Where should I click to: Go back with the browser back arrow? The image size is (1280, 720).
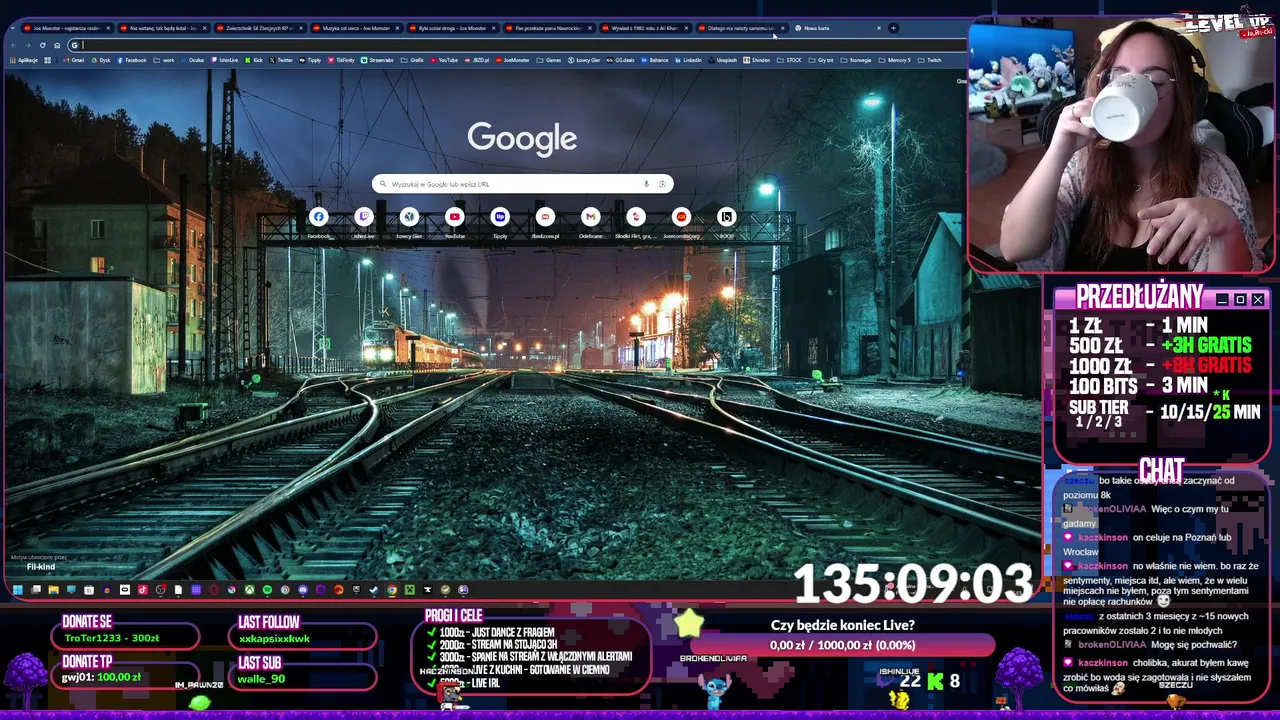14,45
